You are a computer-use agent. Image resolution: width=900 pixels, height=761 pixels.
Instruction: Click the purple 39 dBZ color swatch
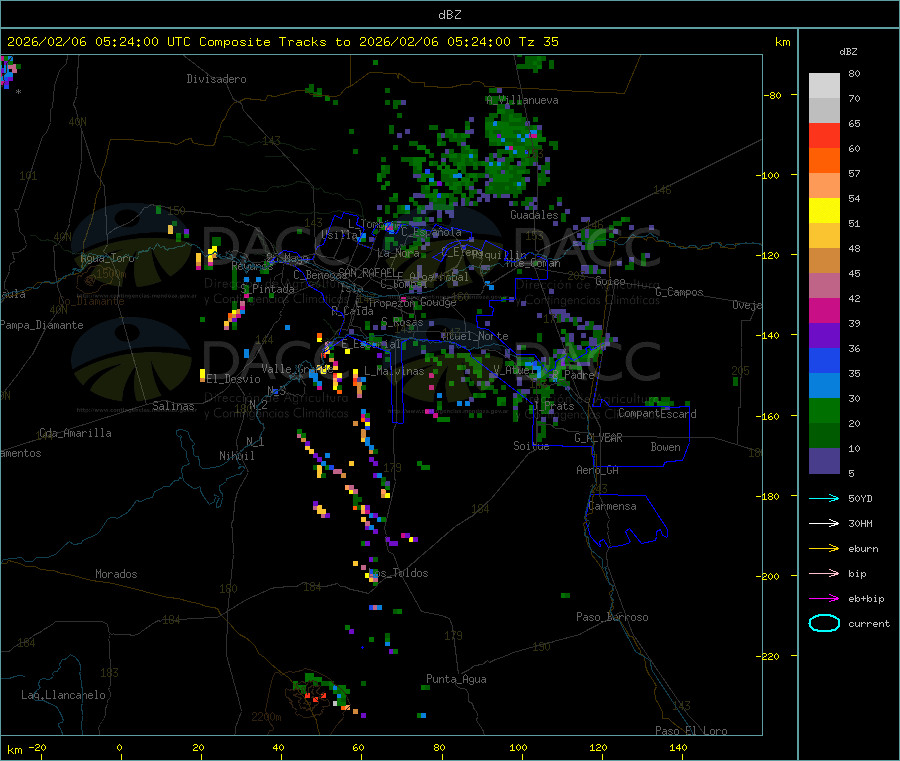[824, 335]
